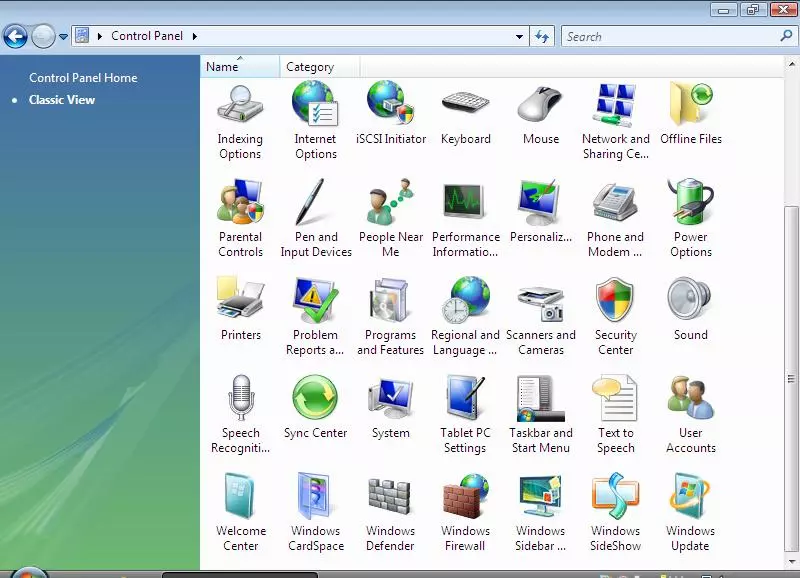Click the Forward navigation button
The image size is (800, 578).
point(43,36)
